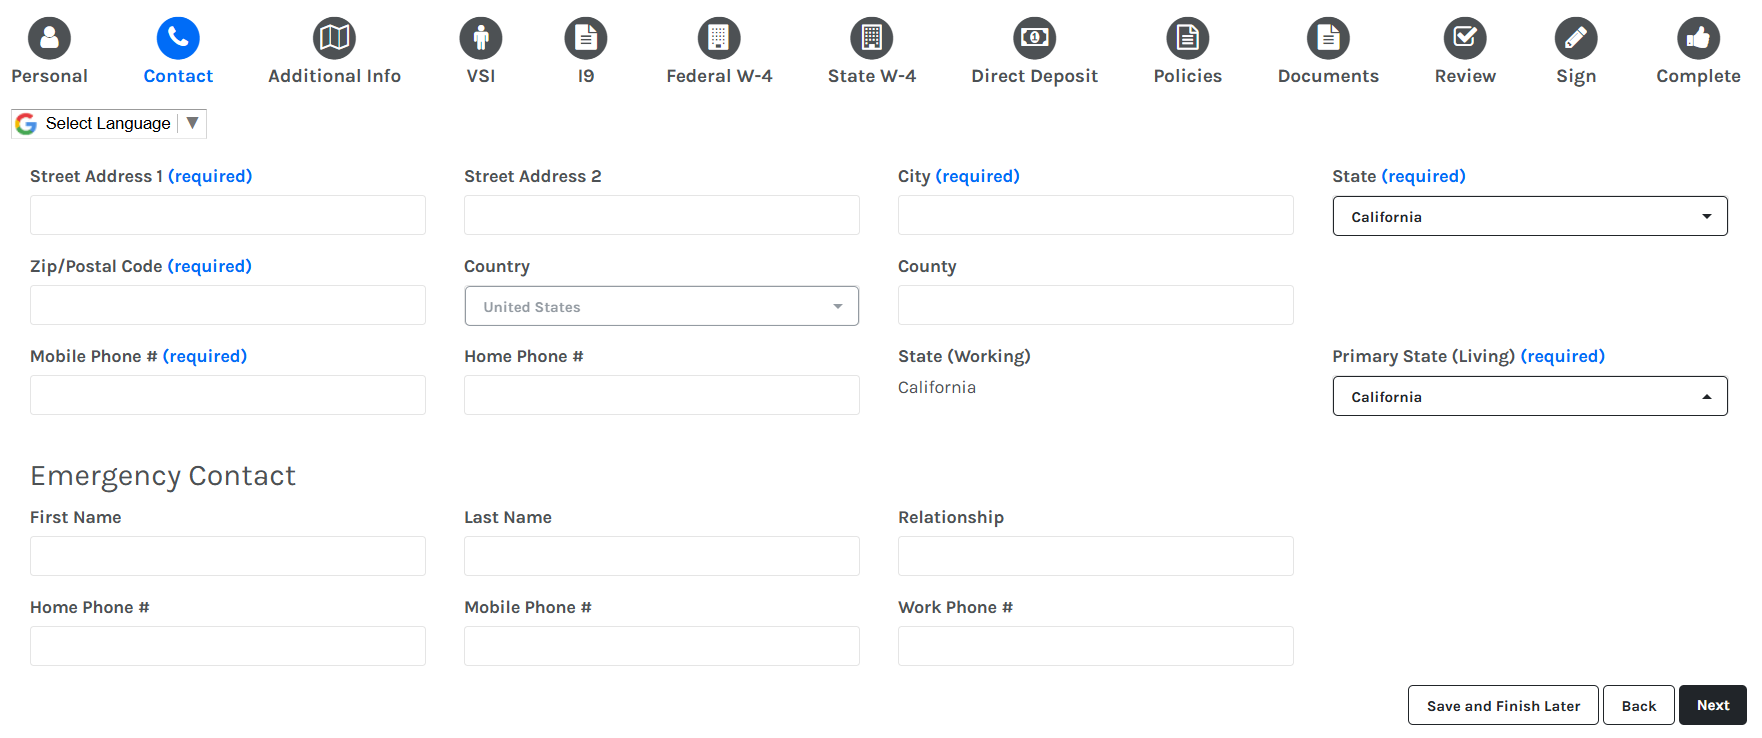The image size is (1762, 738).
Task: Click the Policies document icon
Action: (x=1188, y=38)
